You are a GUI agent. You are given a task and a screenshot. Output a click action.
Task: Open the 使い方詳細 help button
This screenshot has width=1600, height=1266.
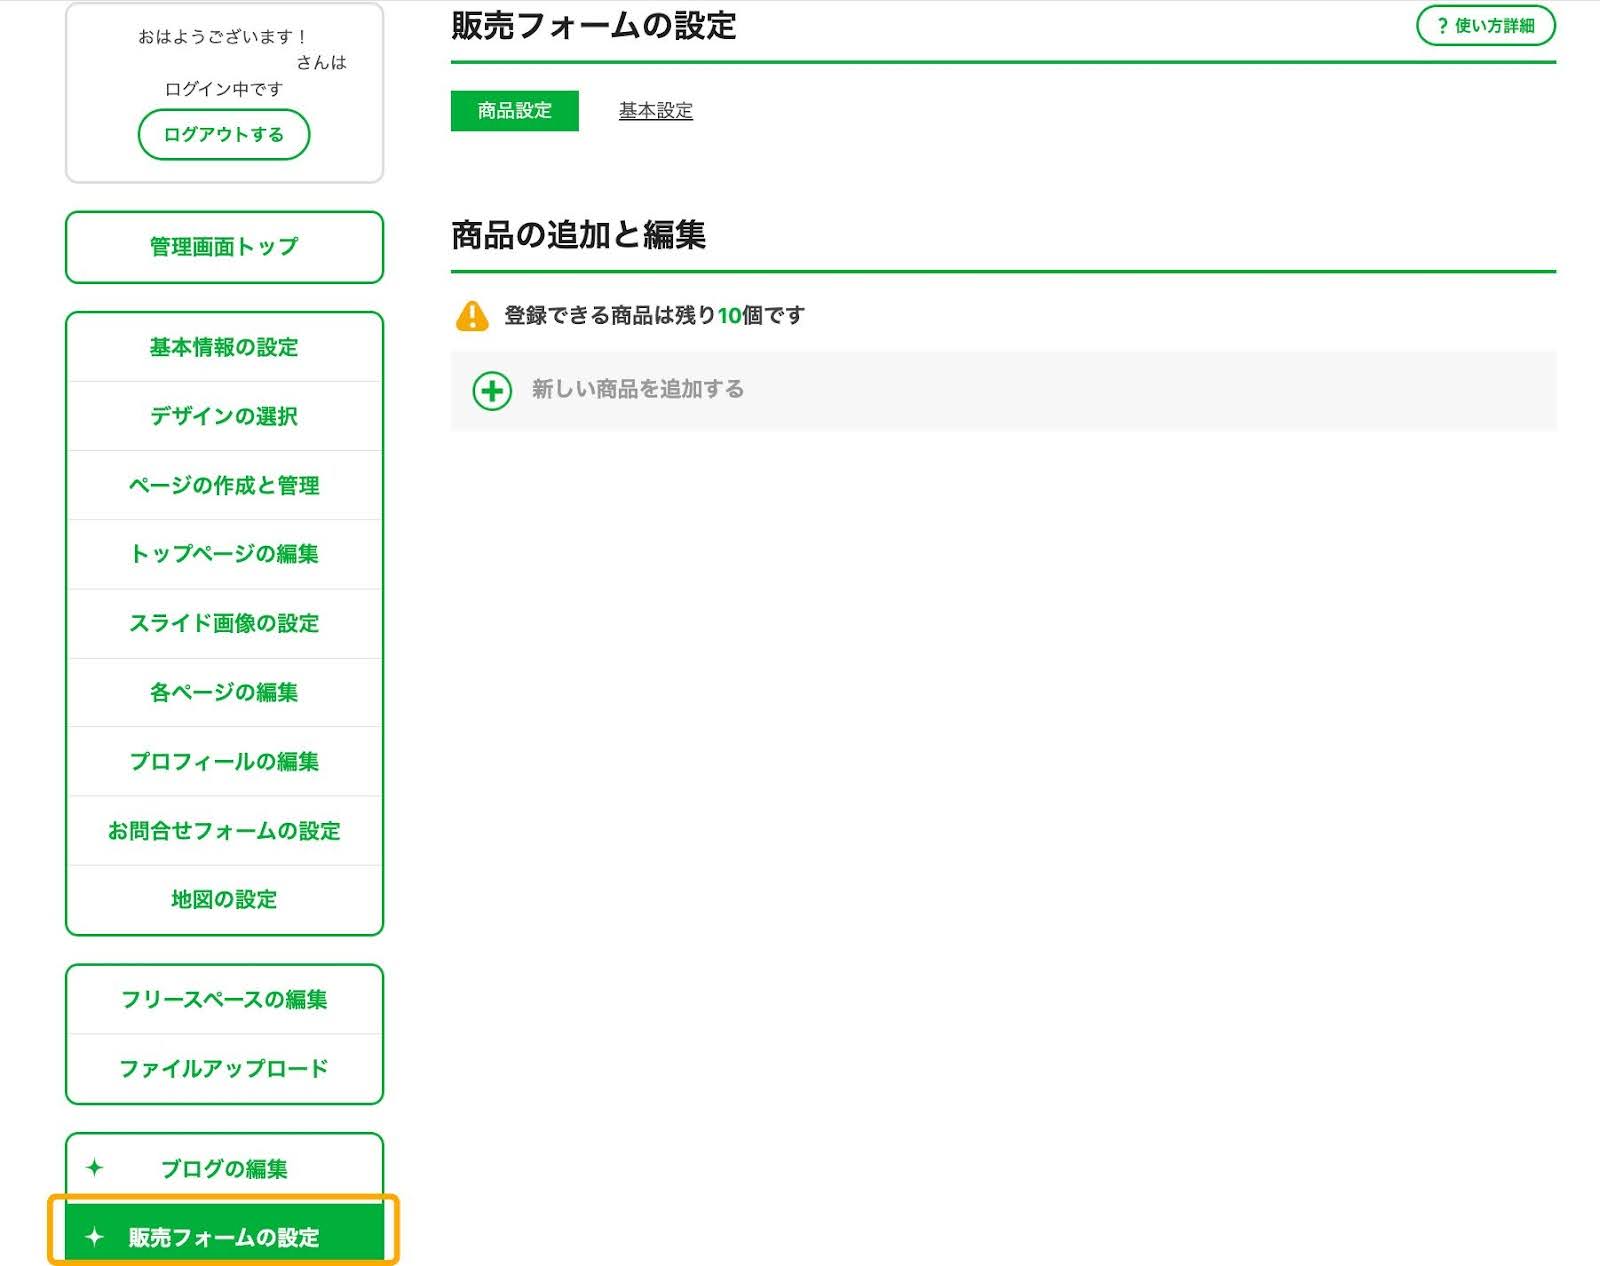(1486, 26)
